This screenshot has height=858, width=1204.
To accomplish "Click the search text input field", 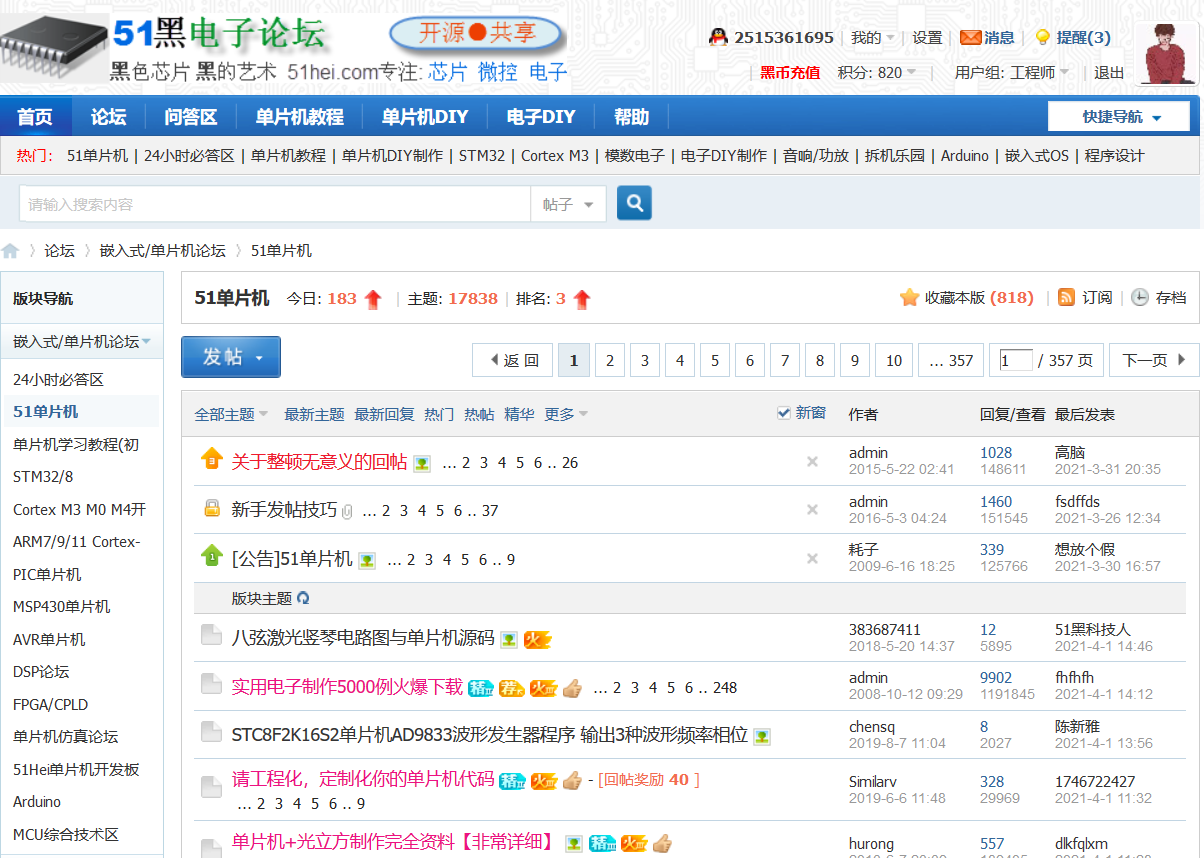I will (275, 204).
